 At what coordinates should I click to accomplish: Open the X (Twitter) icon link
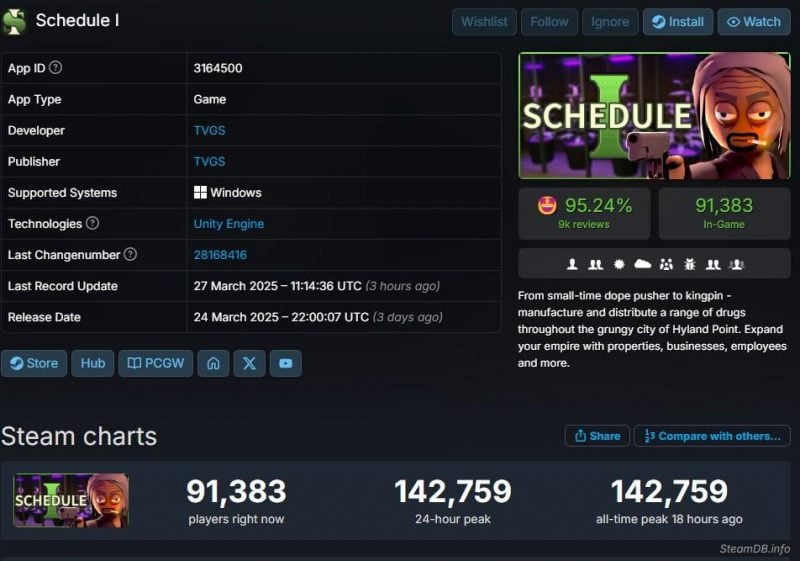coord(249,363)
